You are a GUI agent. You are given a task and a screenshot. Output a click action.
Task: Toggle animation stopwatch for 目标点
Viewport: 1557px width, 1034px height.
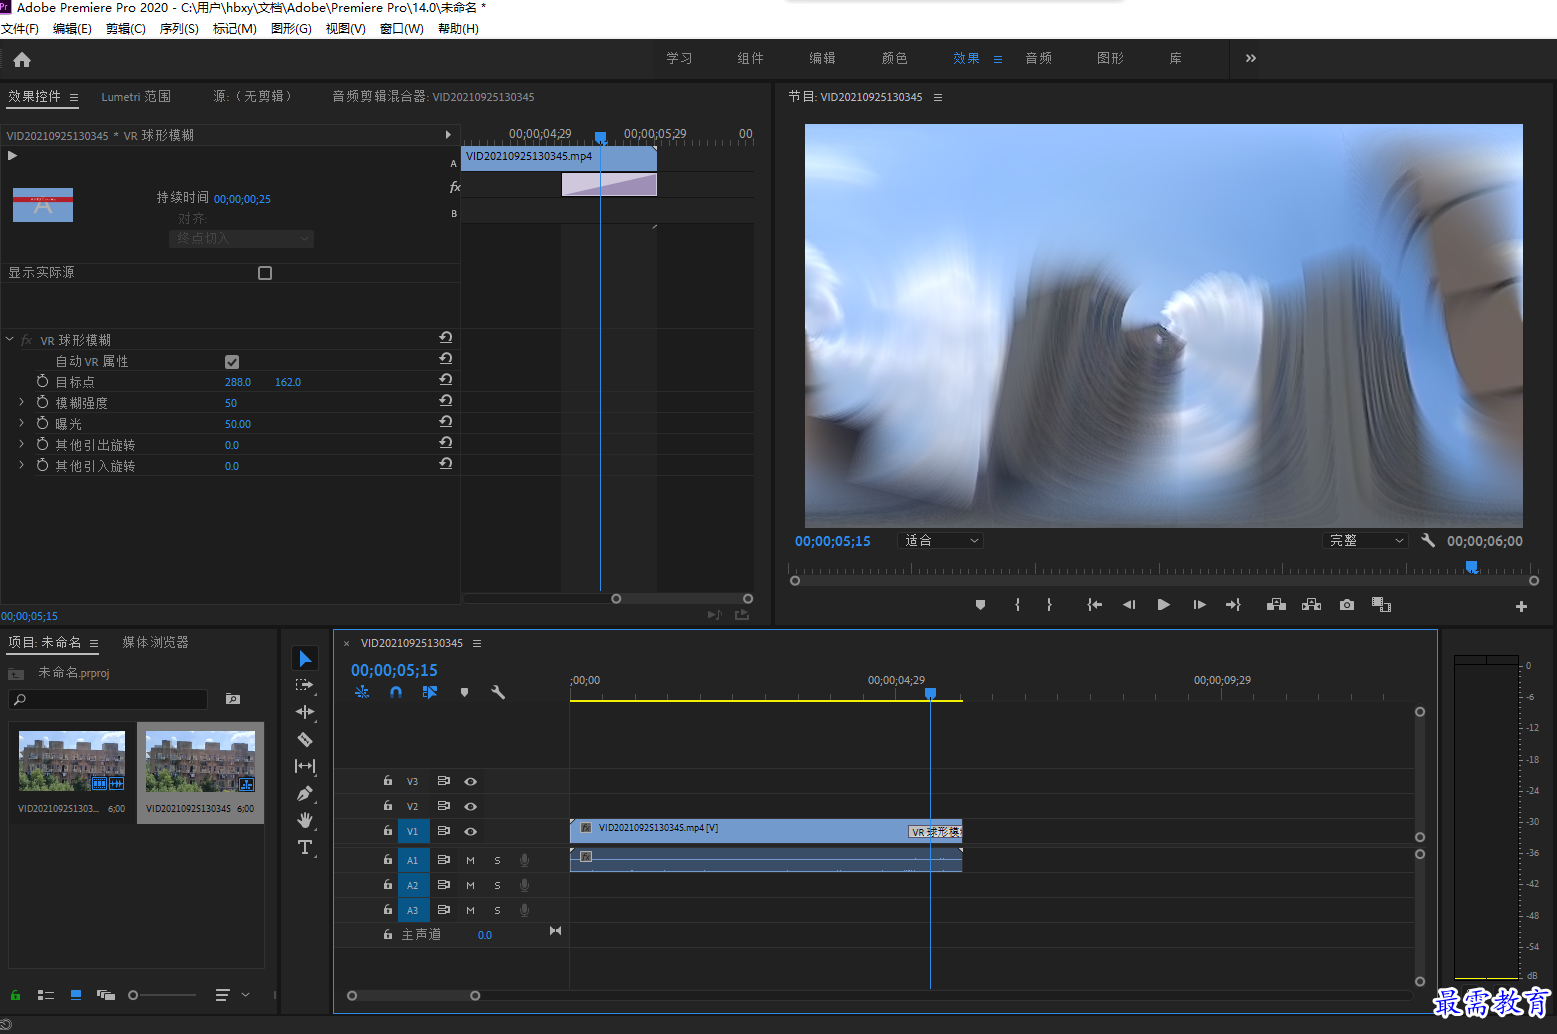42,381
